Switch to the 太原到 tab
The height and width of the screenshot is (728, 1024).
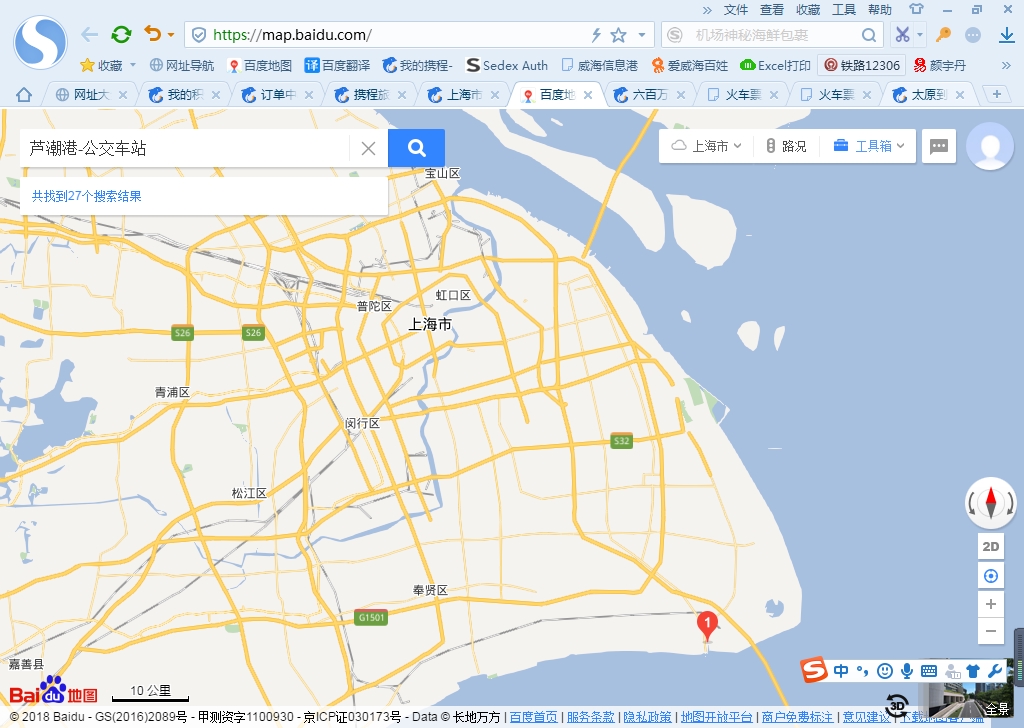927,95
